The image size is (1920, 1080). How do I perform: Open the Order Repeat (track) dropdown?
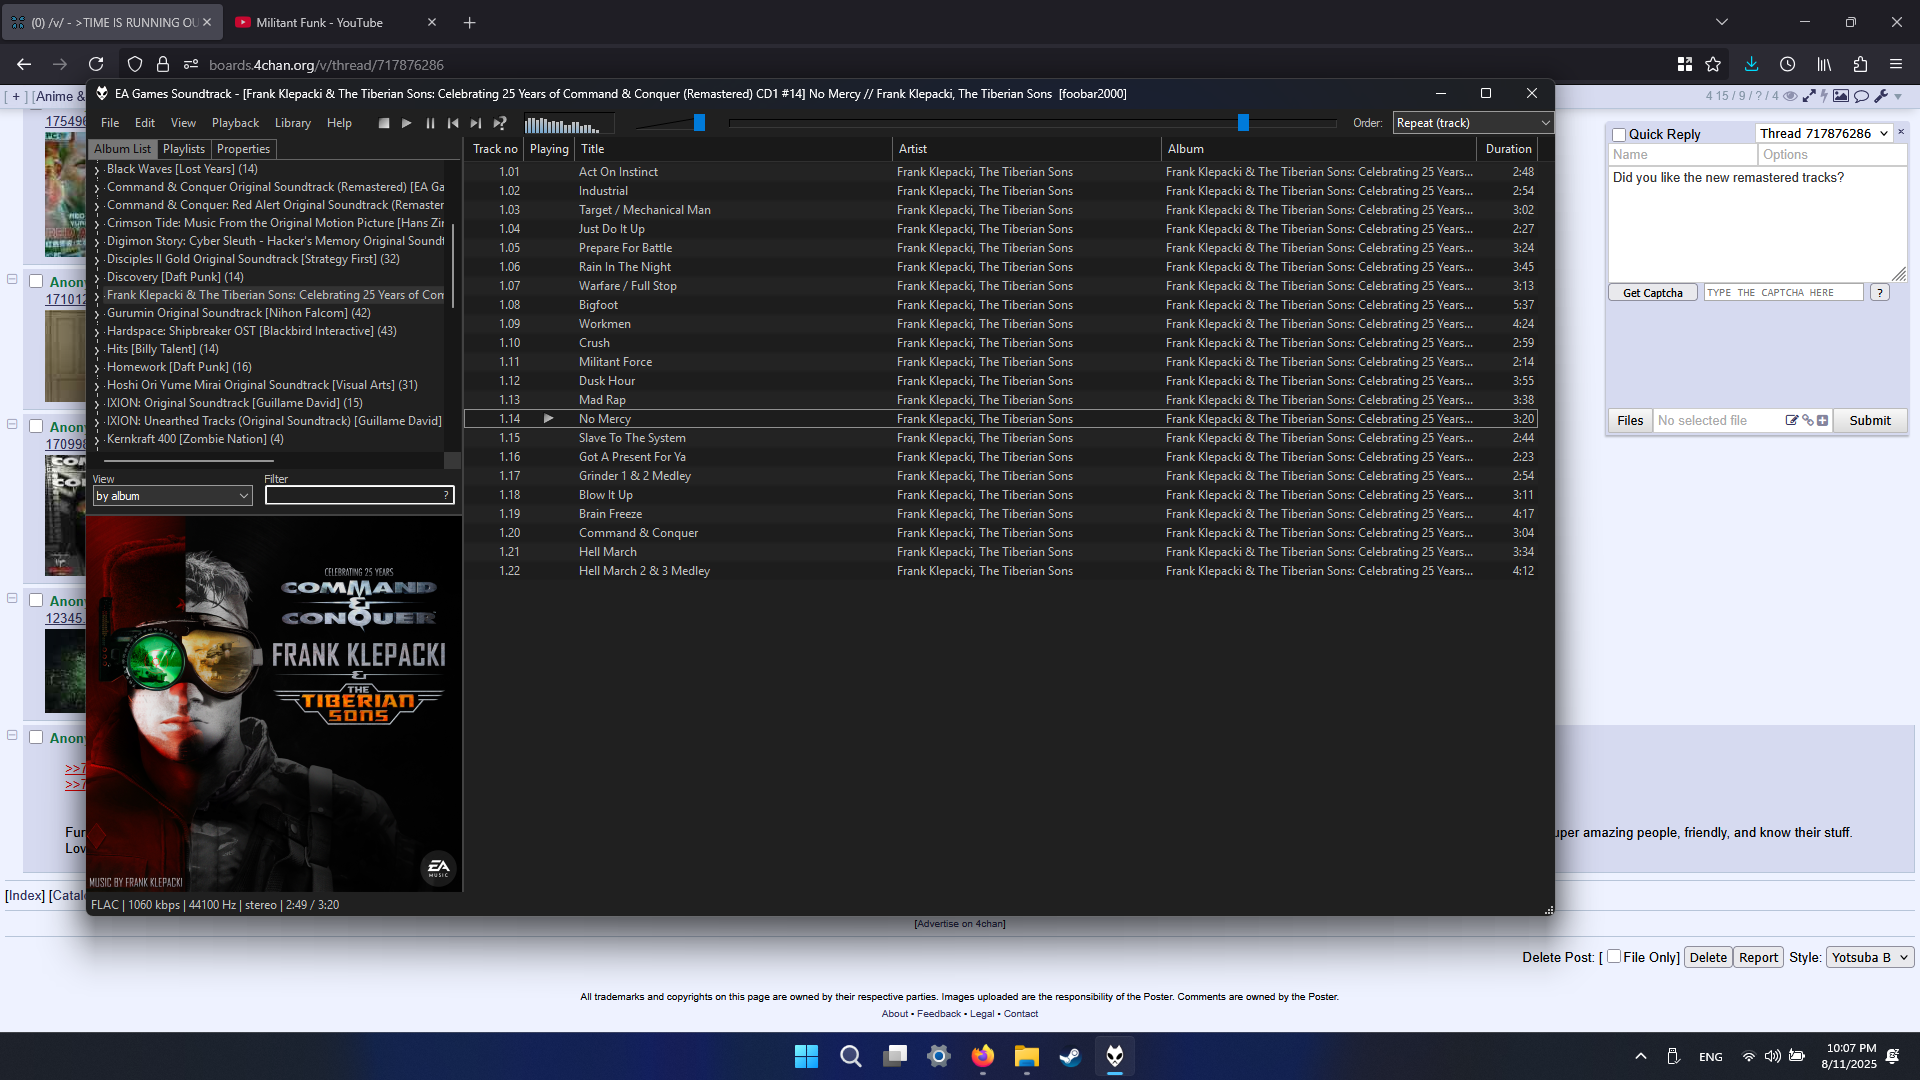pyautogui.click(x=1472, y=123)
